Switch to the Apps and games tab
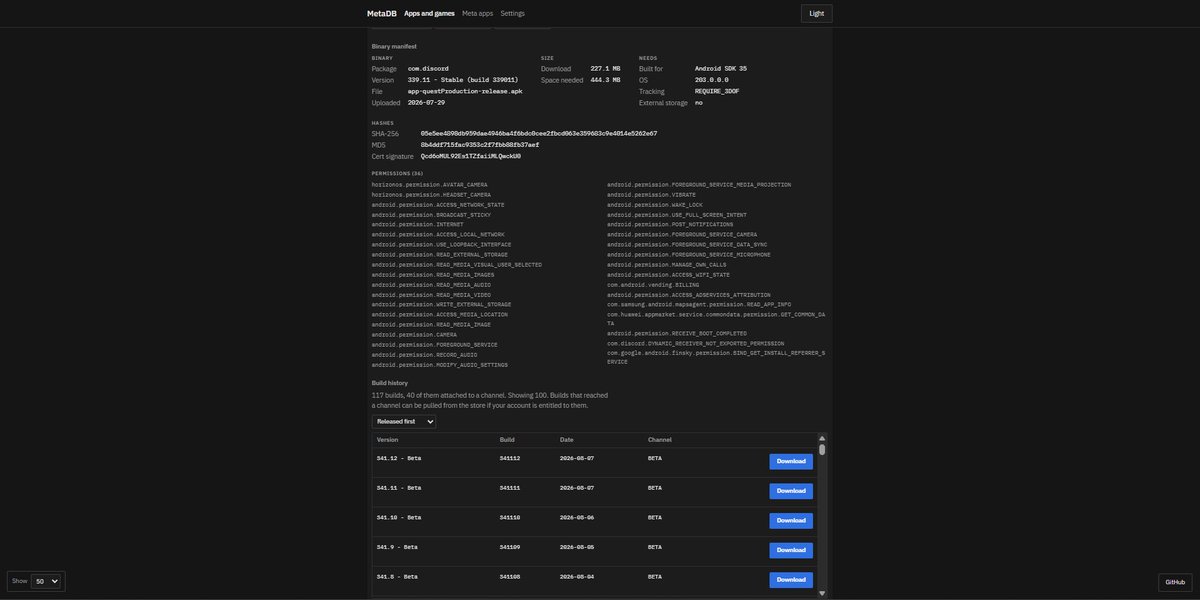 click(x=429, y=13)
